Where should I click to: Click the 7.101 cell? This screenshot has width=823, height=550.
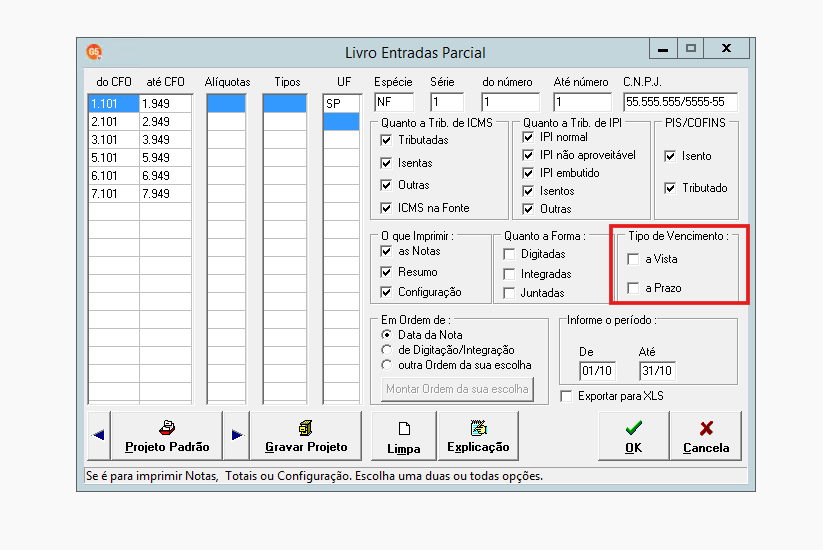pos(114,194)
